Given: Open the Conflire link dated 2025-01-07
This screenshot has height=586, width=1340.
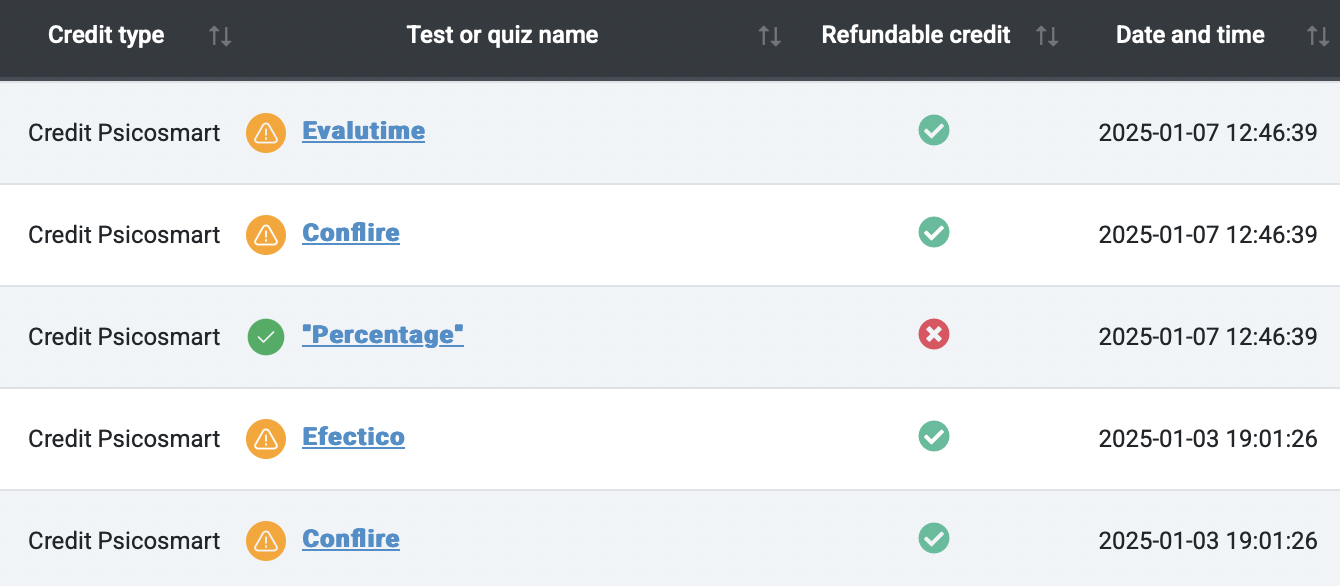Looking at the screenshot, I should click(351, 233).
